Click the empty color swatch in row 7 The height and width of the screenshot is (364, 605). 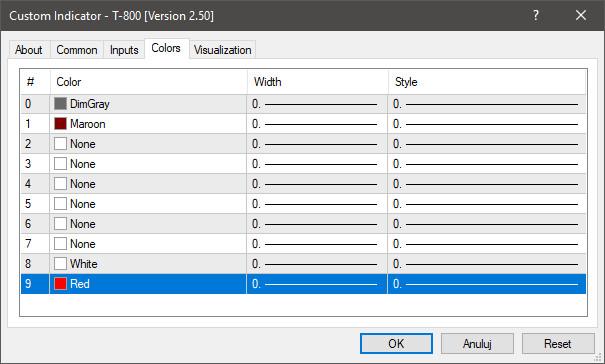(x=60, y=244)
